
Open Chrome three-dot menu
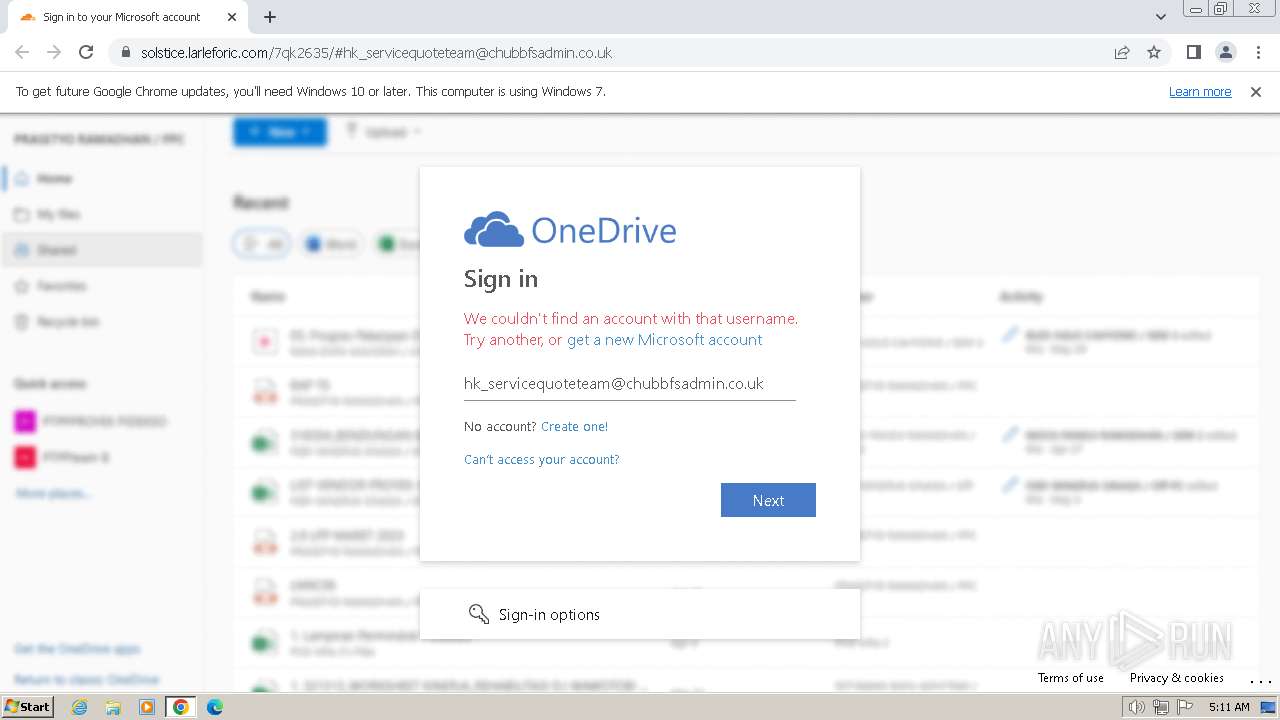click(1258, 53)
